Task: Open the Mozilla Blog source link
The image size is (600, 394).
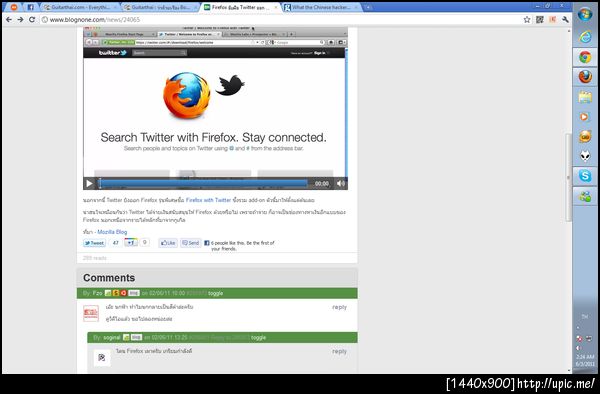Action: 112,232
